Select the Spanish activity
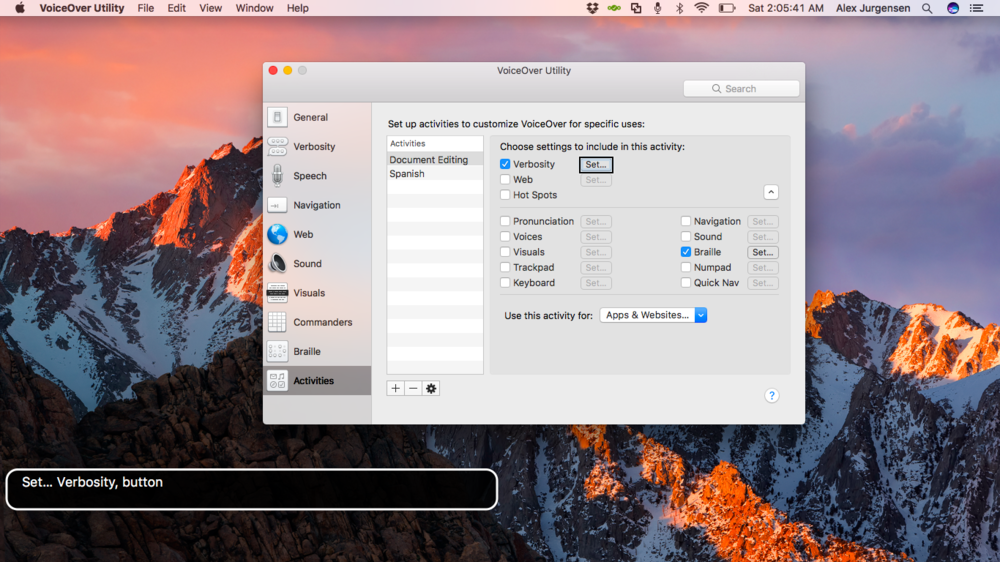Image resolution: width=1000 pixels, height=562 pixels. 435,174
